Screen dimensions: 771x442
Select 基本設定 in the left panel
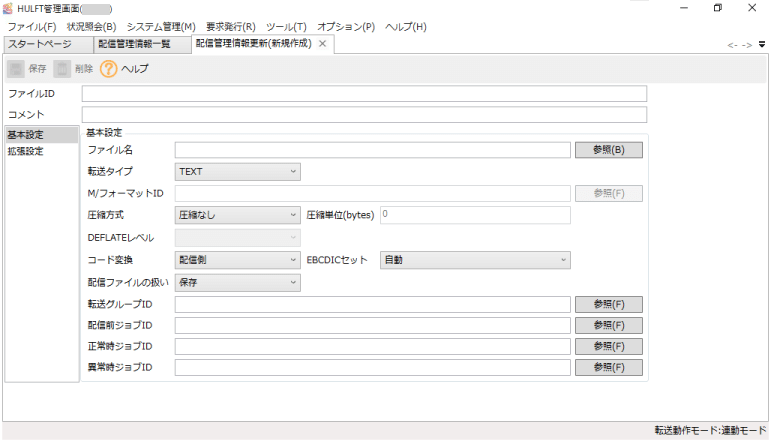pos(42,135)
